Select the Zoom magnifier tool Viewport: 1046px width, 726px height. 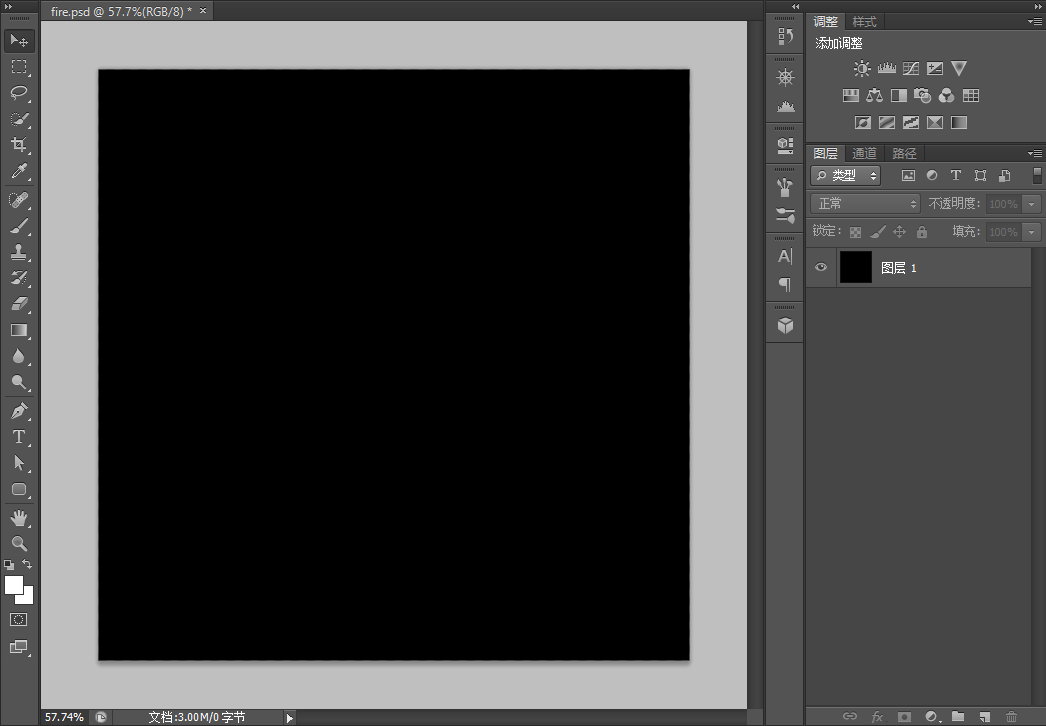[19, 543]
